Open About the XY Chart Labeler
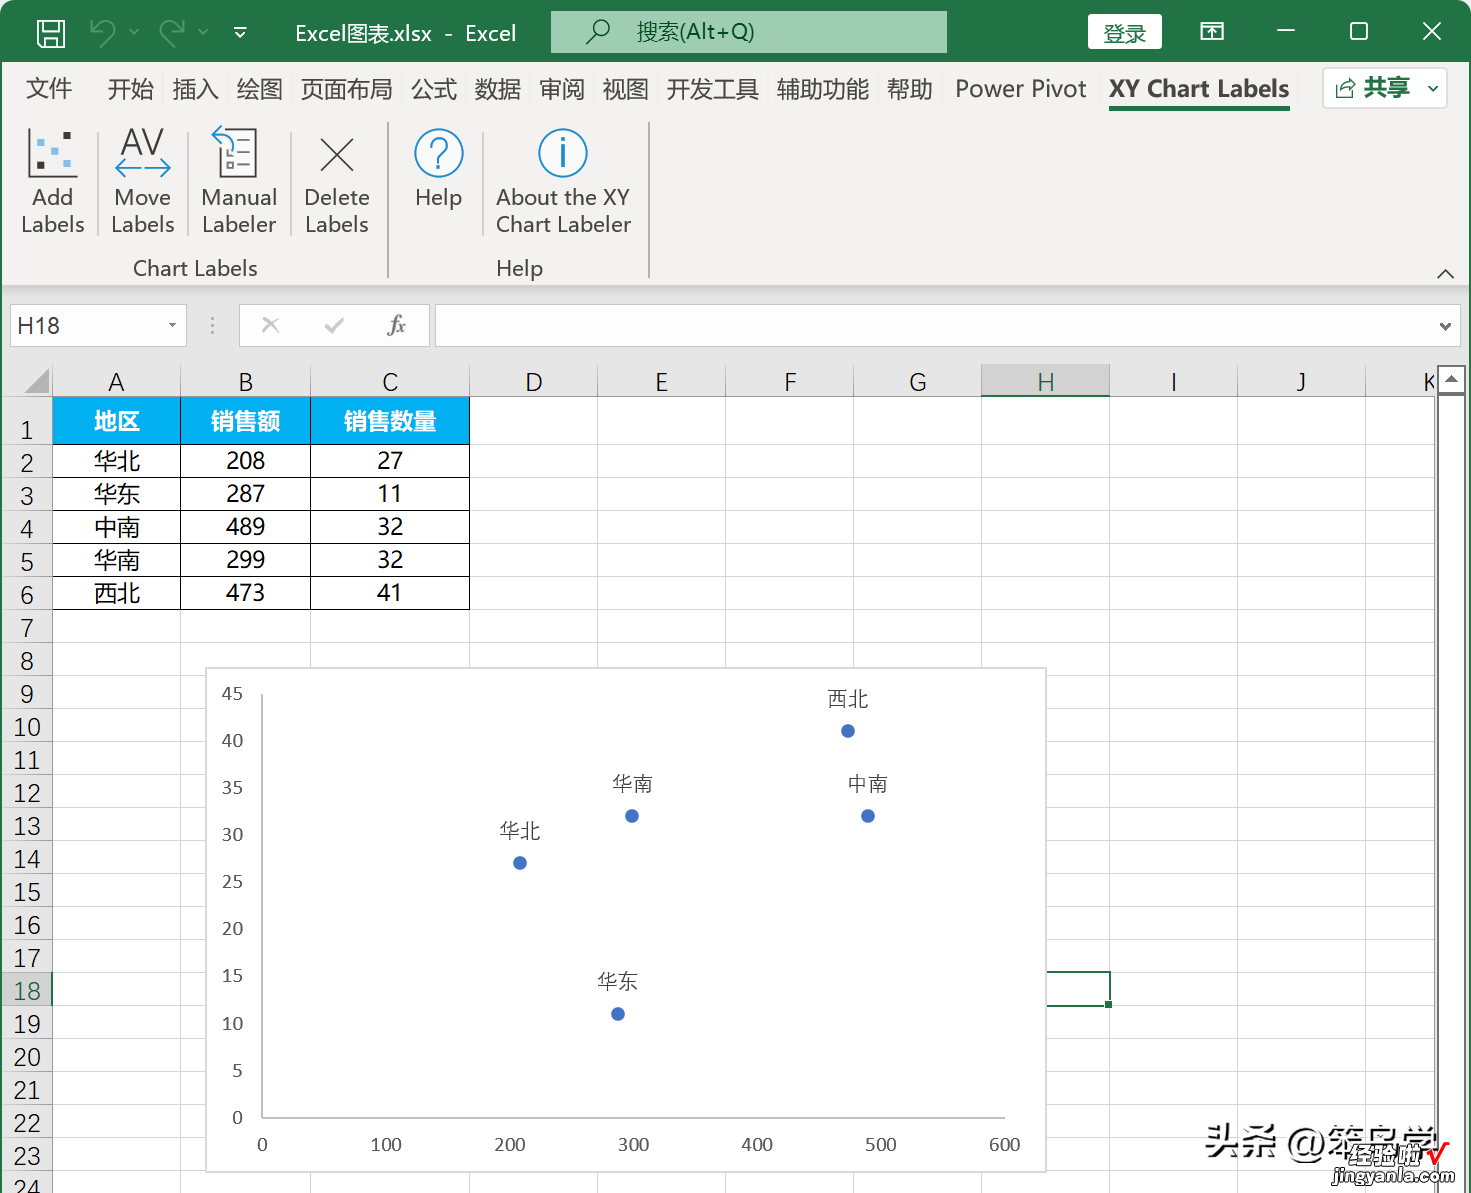The height and width of the screenshot is (1193, 1471). [x=563, y=181]
